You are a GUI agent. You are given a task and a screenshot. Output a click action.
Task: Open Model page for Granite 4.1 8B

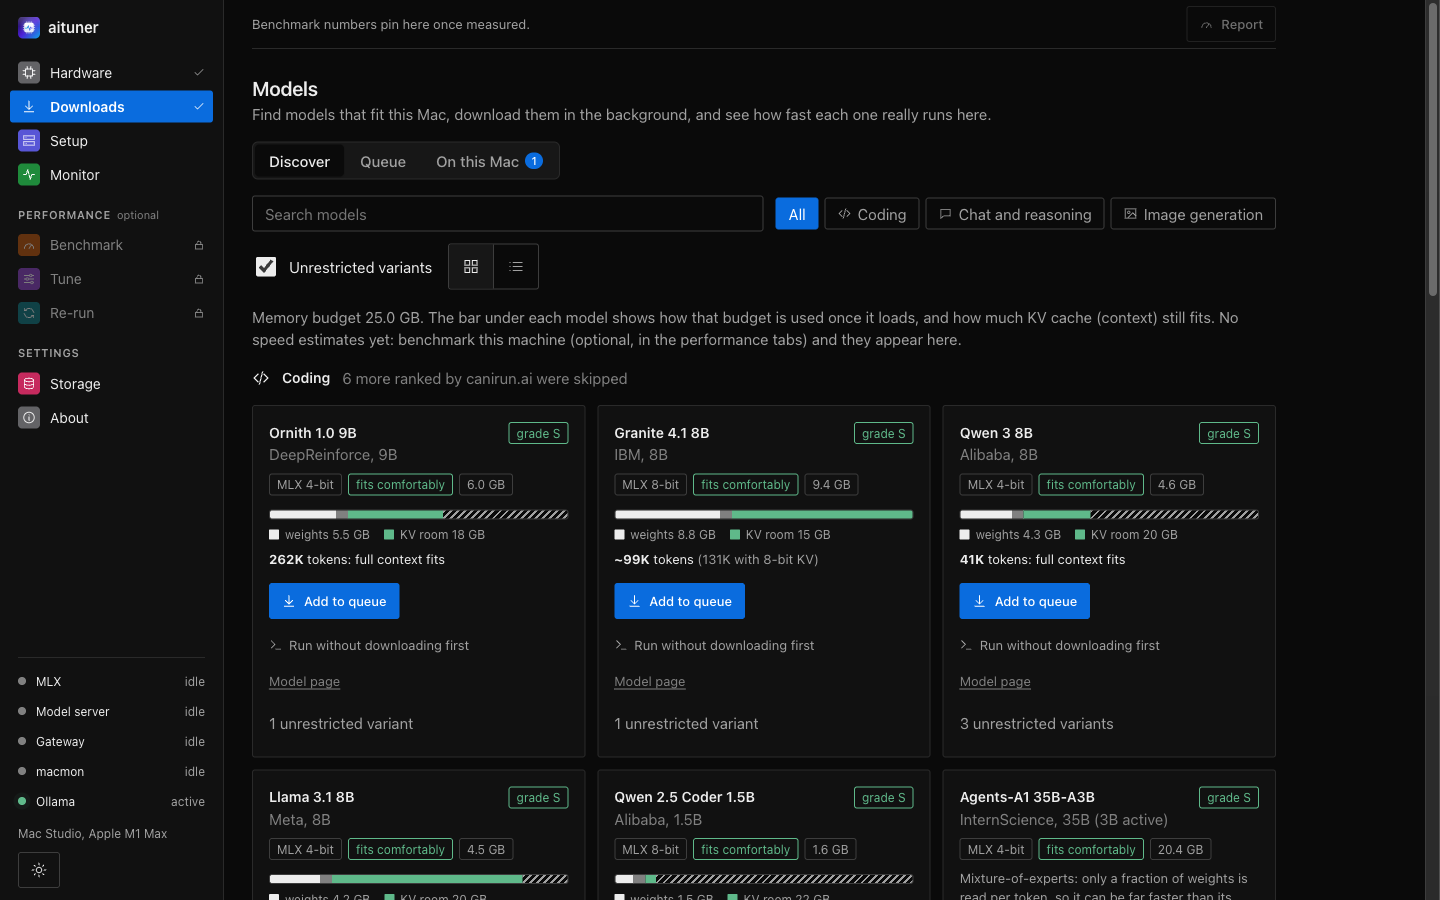[650, 682]
